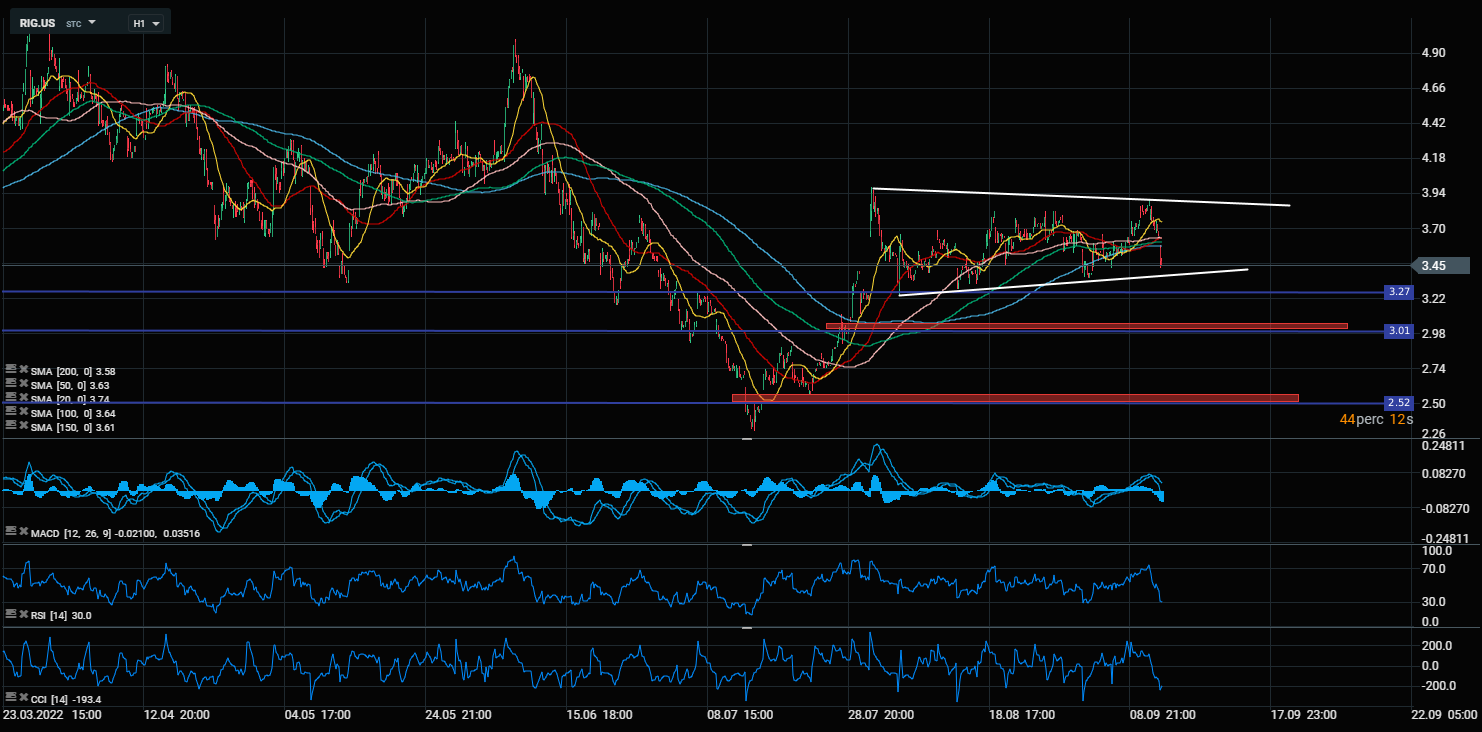Remove the SMA 50 indicator
This screenshot has height=732, width=1482.
click(x=23, y=384)
